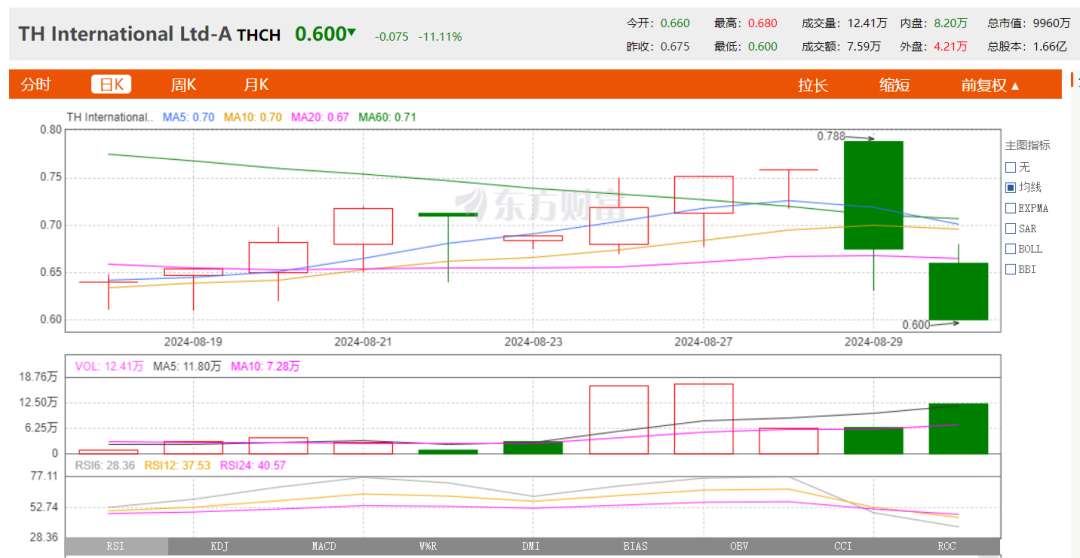Select the KDJ sub-indicator tab

(x=220, y=546)
